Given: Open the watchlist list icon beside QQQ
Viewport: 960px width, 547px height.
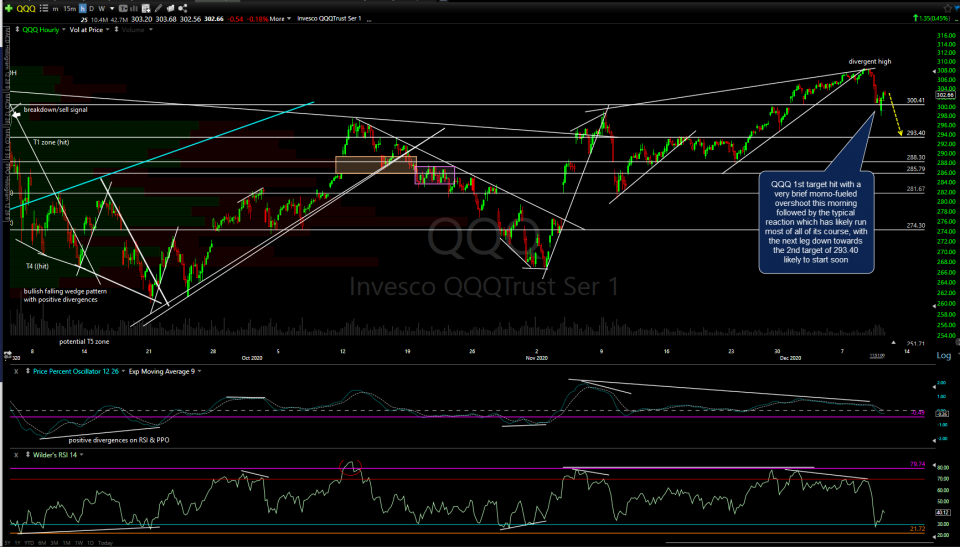Looking at the screenshot, I should pos(44,9).
